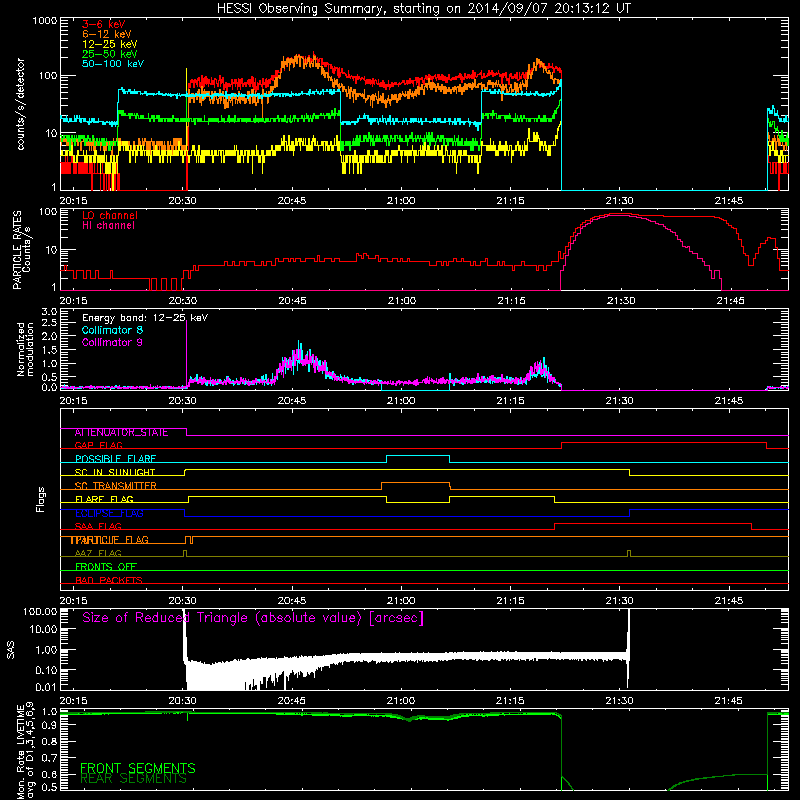Screen dimensions: 800x800
Task: Click the 20:30 tick under the modulation panel
Action: 182,401
